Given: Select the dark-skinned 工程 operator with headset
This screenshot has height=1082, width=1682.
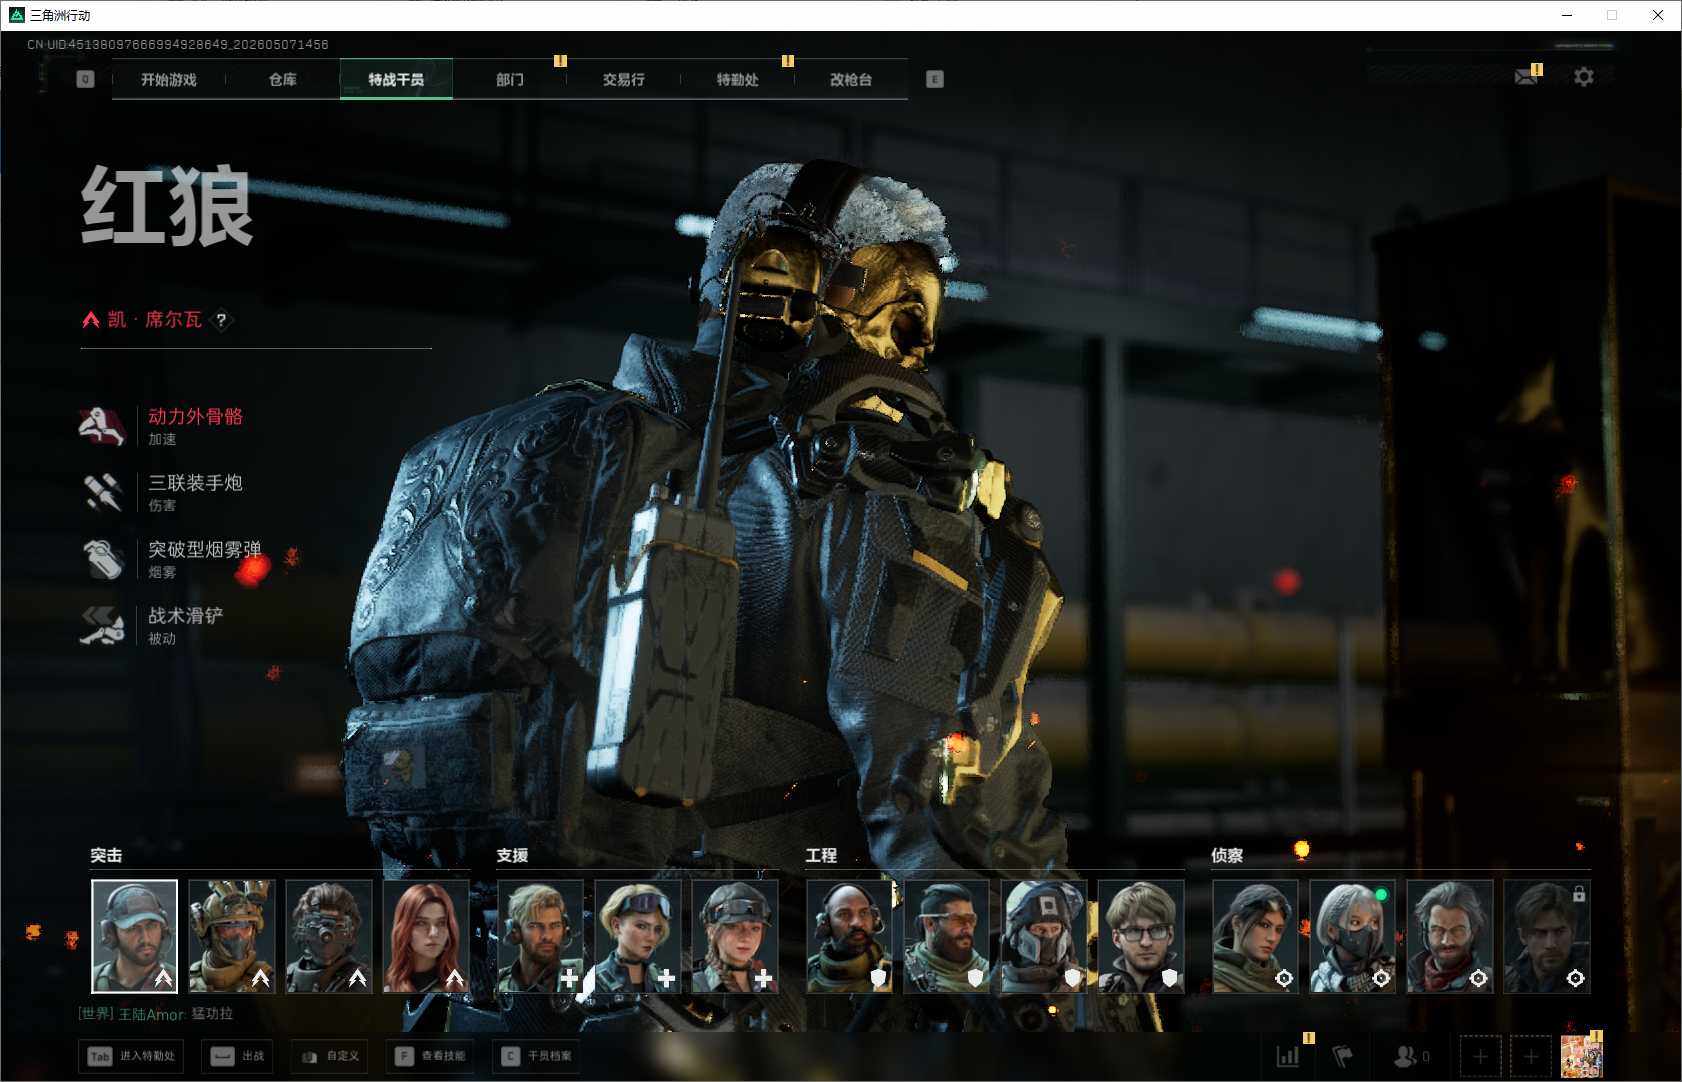Looking at the screenshot, I should tap(850, 936).
